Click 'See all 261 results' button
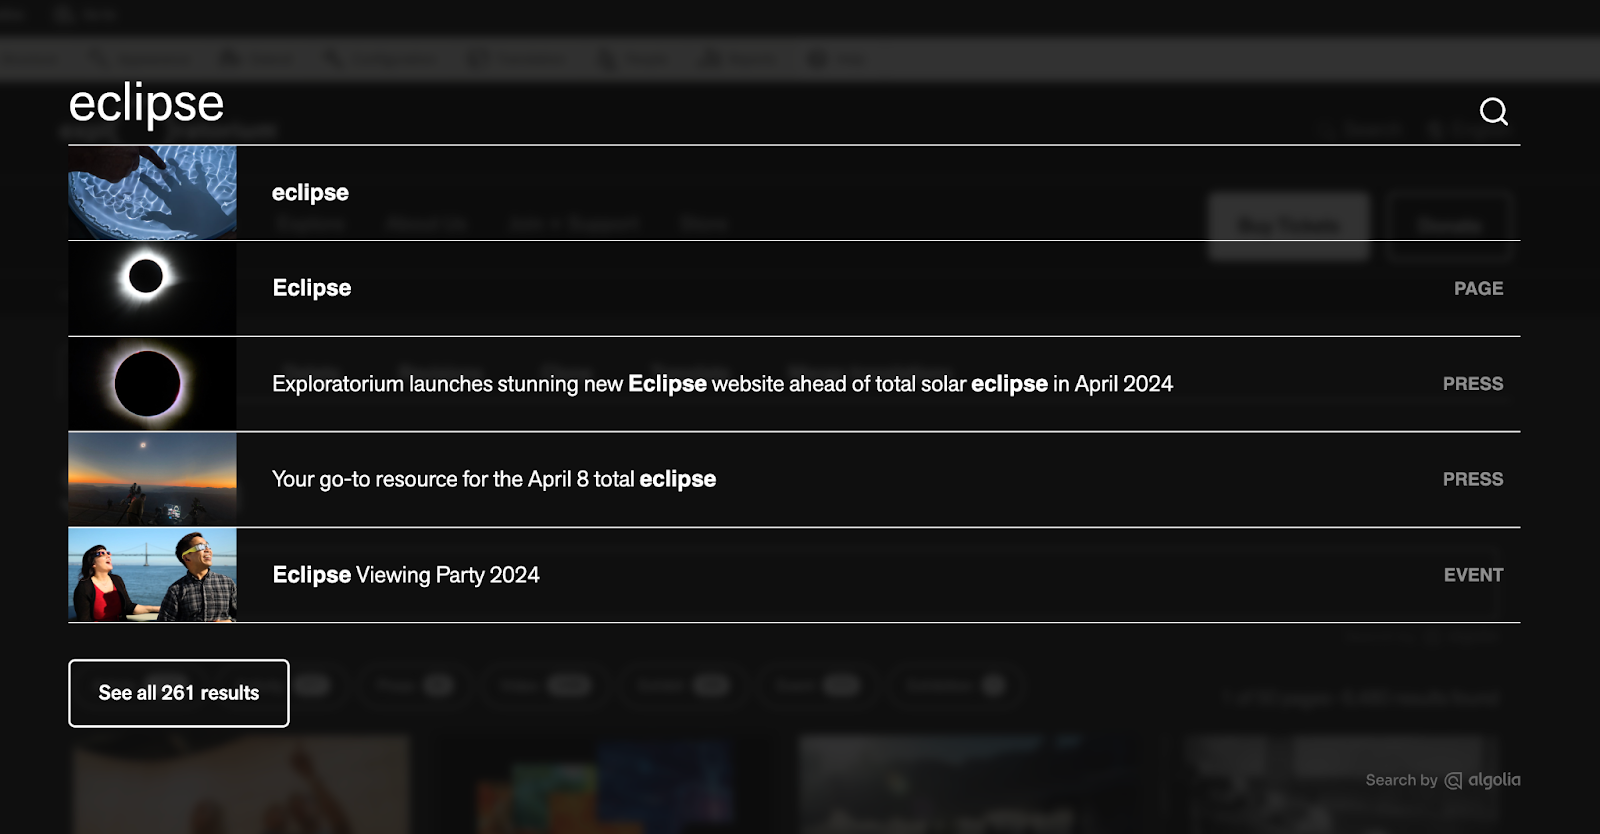Image resolution: width=1600 pixels, height=834 pixels. [179, 693]
